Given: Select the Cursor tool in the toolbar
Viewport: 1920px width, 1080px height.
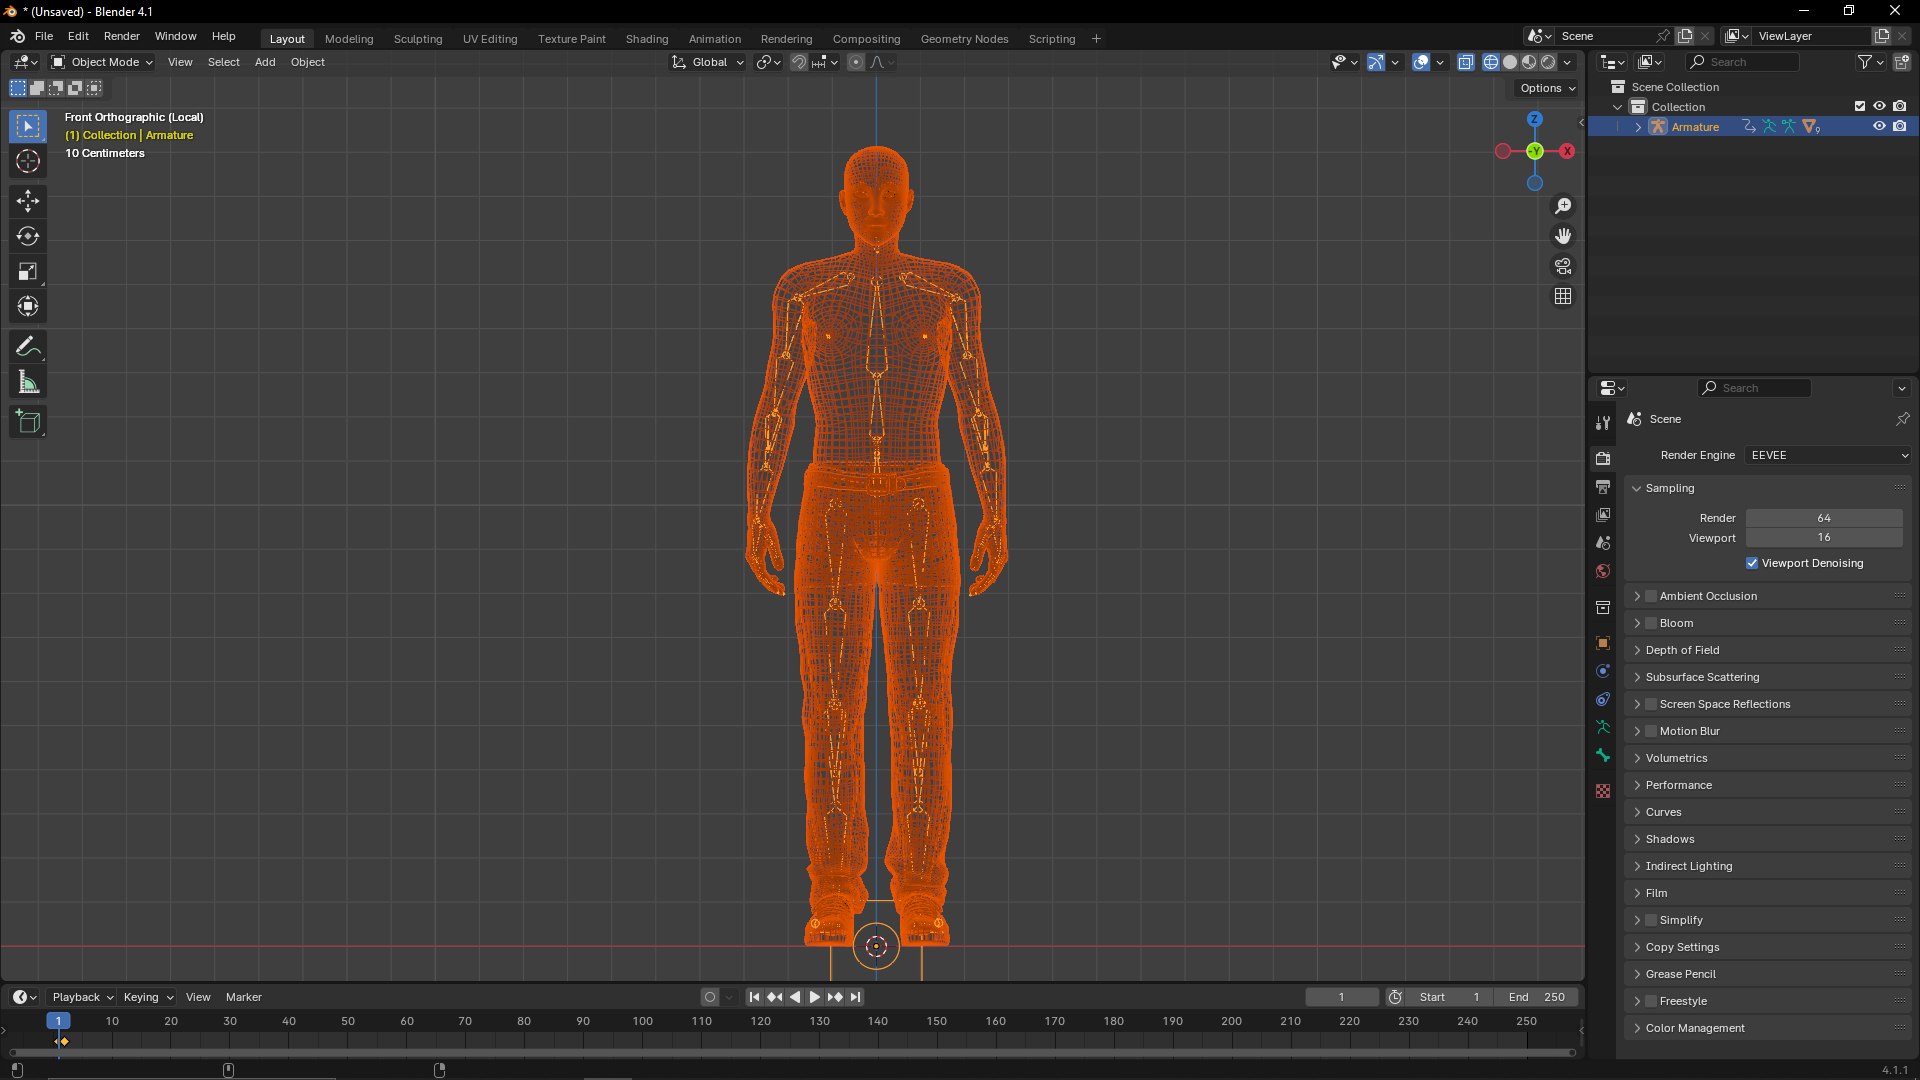Looking at the screenshot, I should (x=28, y=162).
